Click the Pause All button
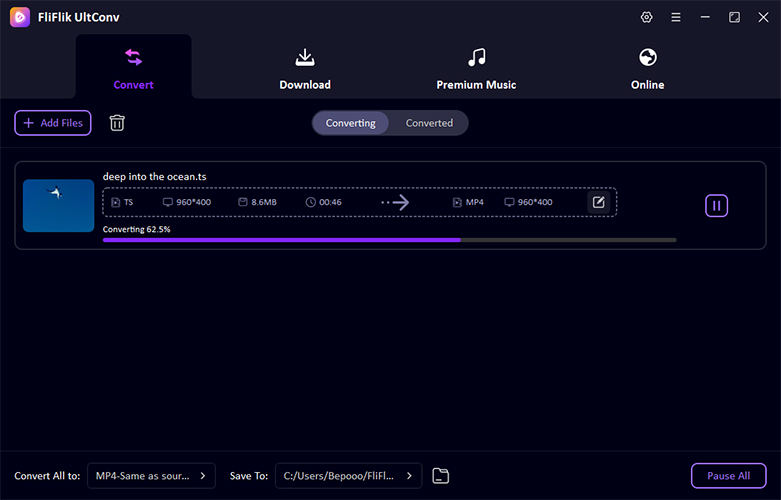The width and height of the screenshot is (781, 500). (728, 476)
